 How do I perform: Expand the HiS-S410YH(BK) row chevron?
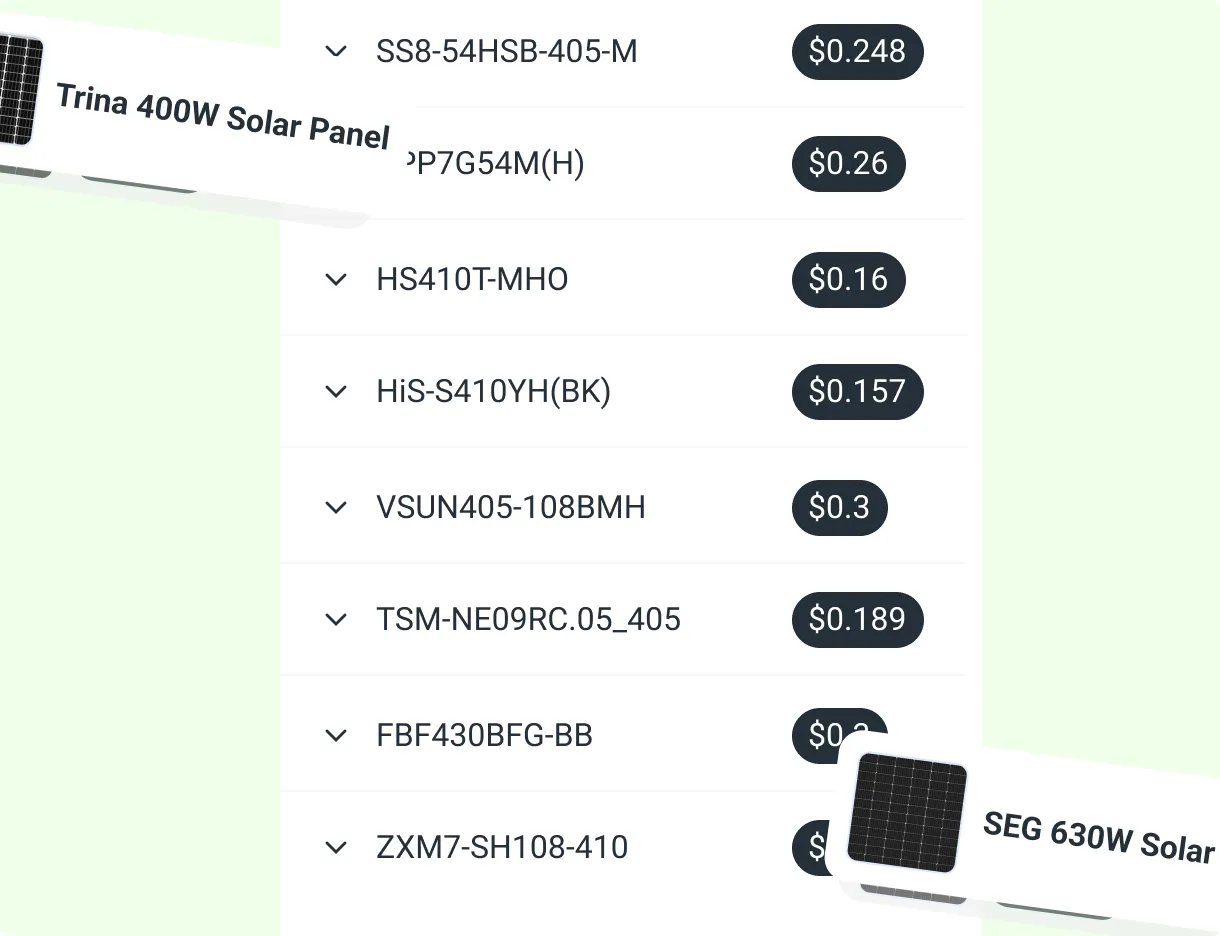pos(336,391)
